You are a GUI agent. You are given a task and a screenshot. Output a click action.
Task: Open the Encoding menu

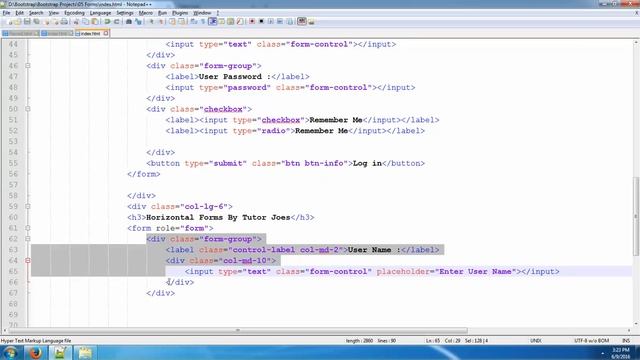click(74, 13)
